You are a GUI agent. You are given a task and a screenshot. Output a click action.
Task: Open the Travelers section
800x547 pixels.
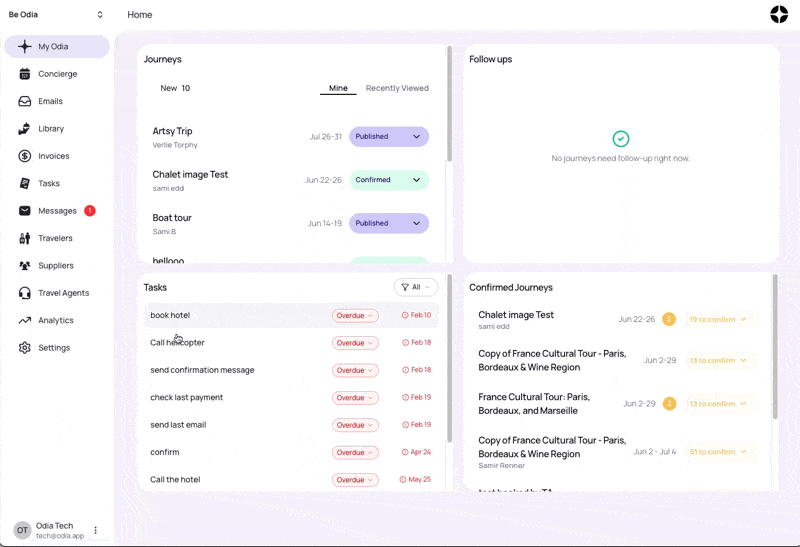click(57, 238)
